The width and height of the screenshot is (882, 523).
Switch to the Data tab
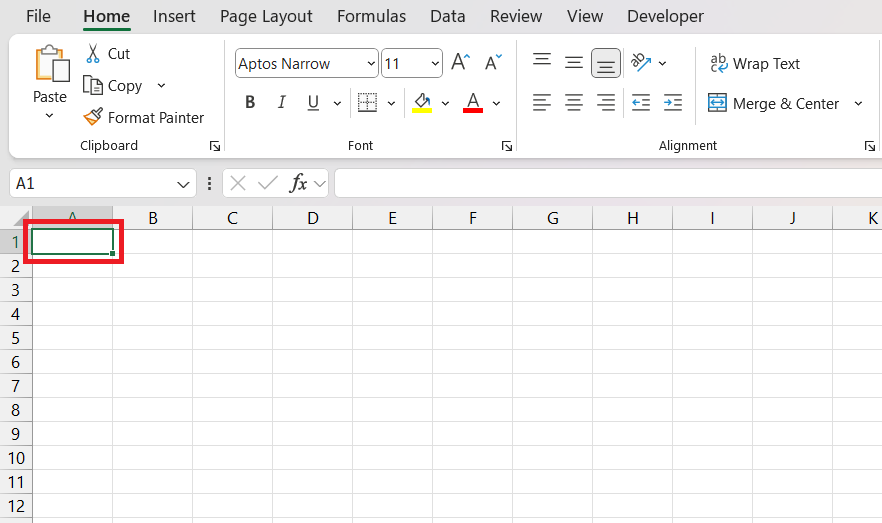point(448,16)
